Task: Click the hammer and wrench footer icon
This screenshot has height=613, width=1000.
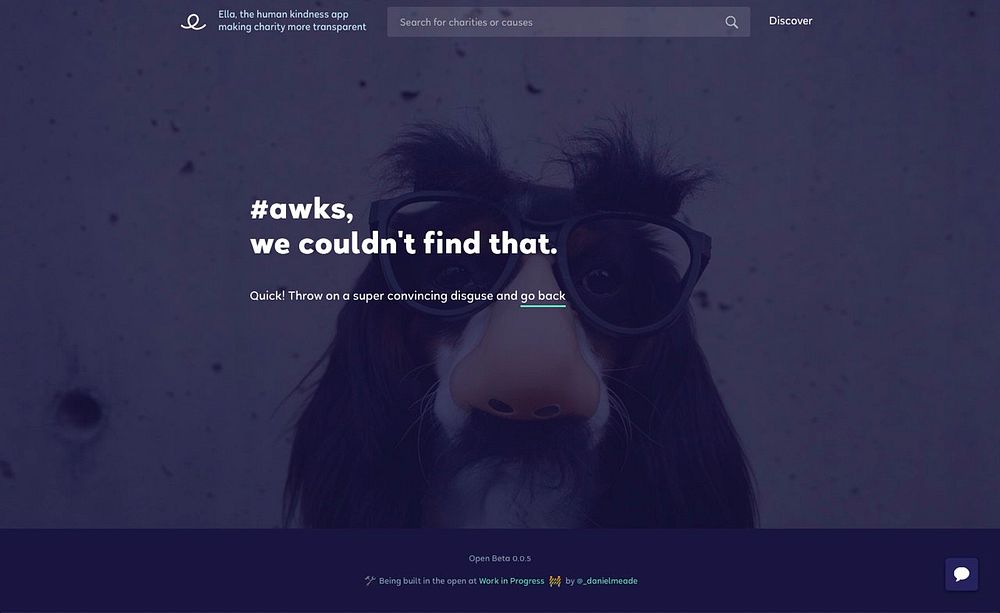Action: pos(370,580)
